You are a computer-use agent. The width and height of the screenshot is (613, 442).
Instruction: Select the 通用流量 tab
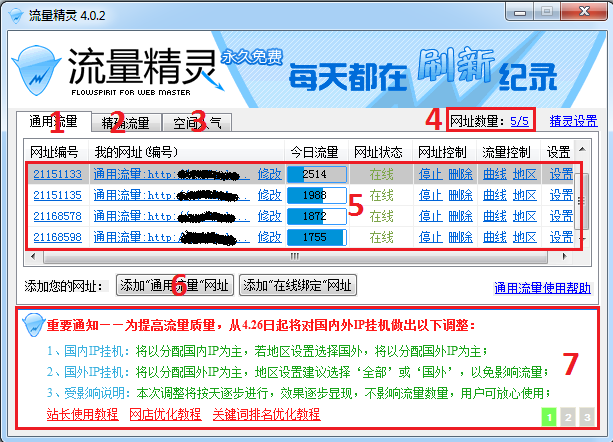pyautogui.click(x=54, y=122)
